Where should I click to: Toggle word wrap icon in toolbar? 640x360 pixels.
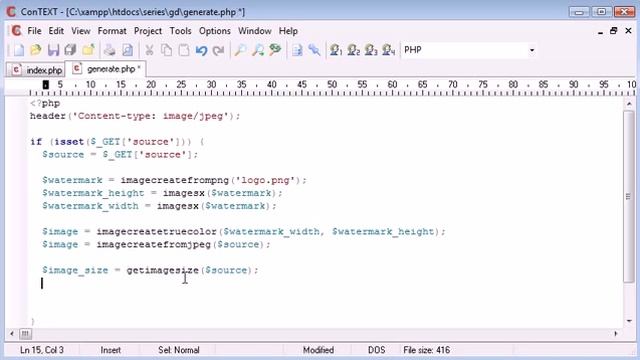click(x=297, y=50)
